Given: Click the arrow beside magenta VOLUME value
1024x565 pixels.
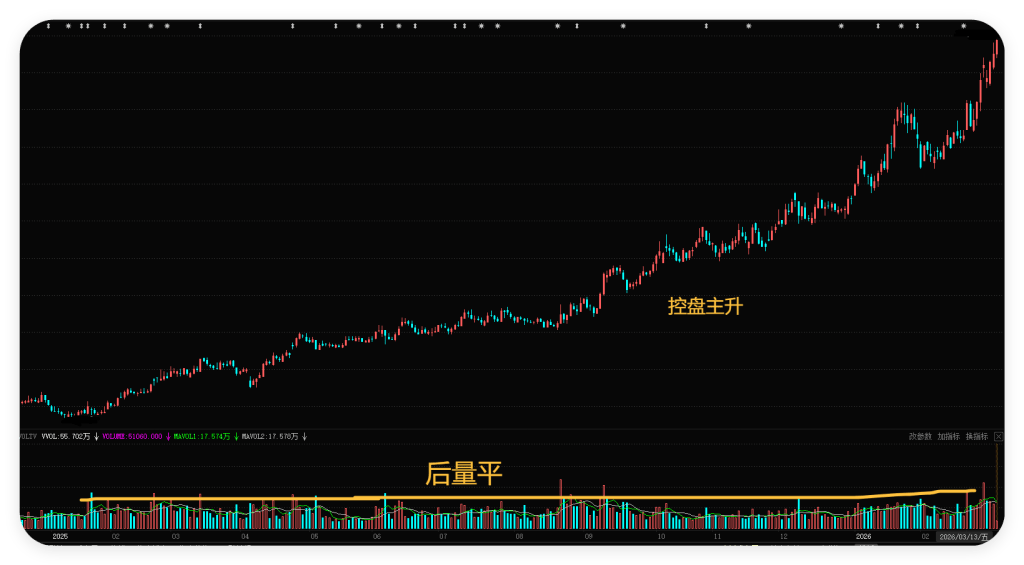Looking at the screenshot, I should click(x=168, y=437).
